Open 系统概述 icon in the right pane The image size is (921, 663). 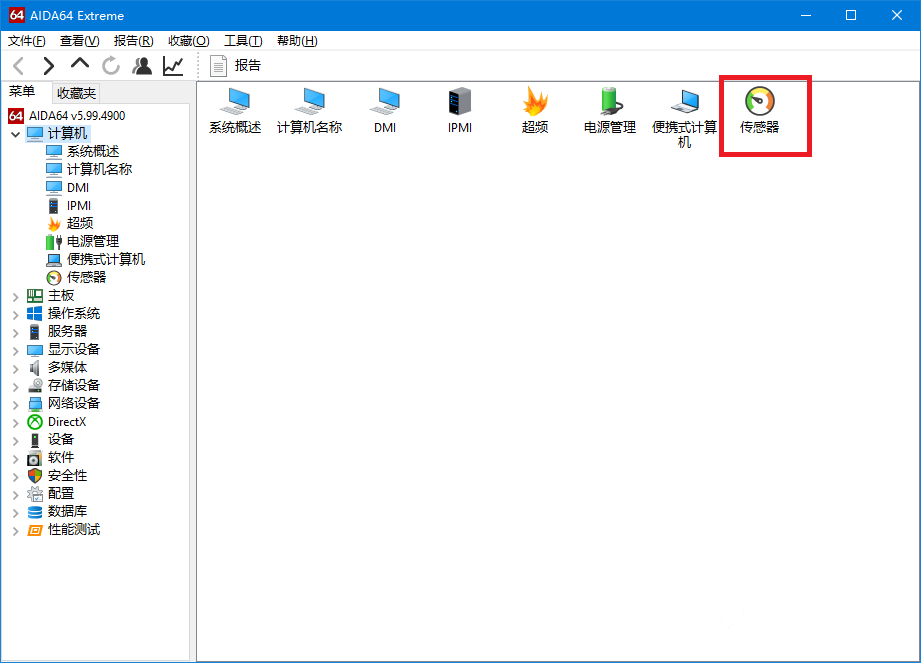(235, 110)
